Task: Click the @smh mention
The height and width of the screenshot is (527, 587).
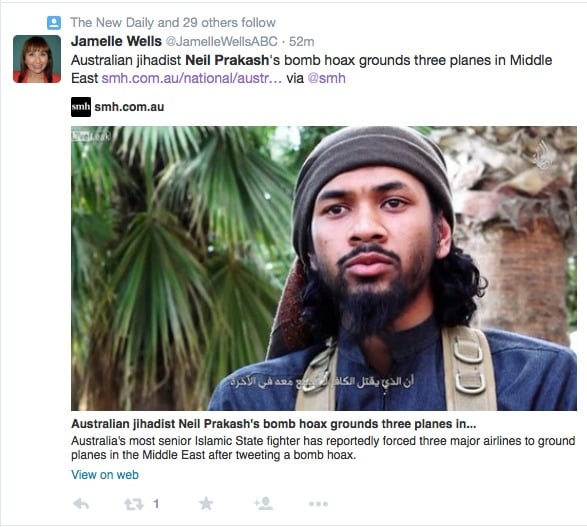Action: click(x=326, y=78)
